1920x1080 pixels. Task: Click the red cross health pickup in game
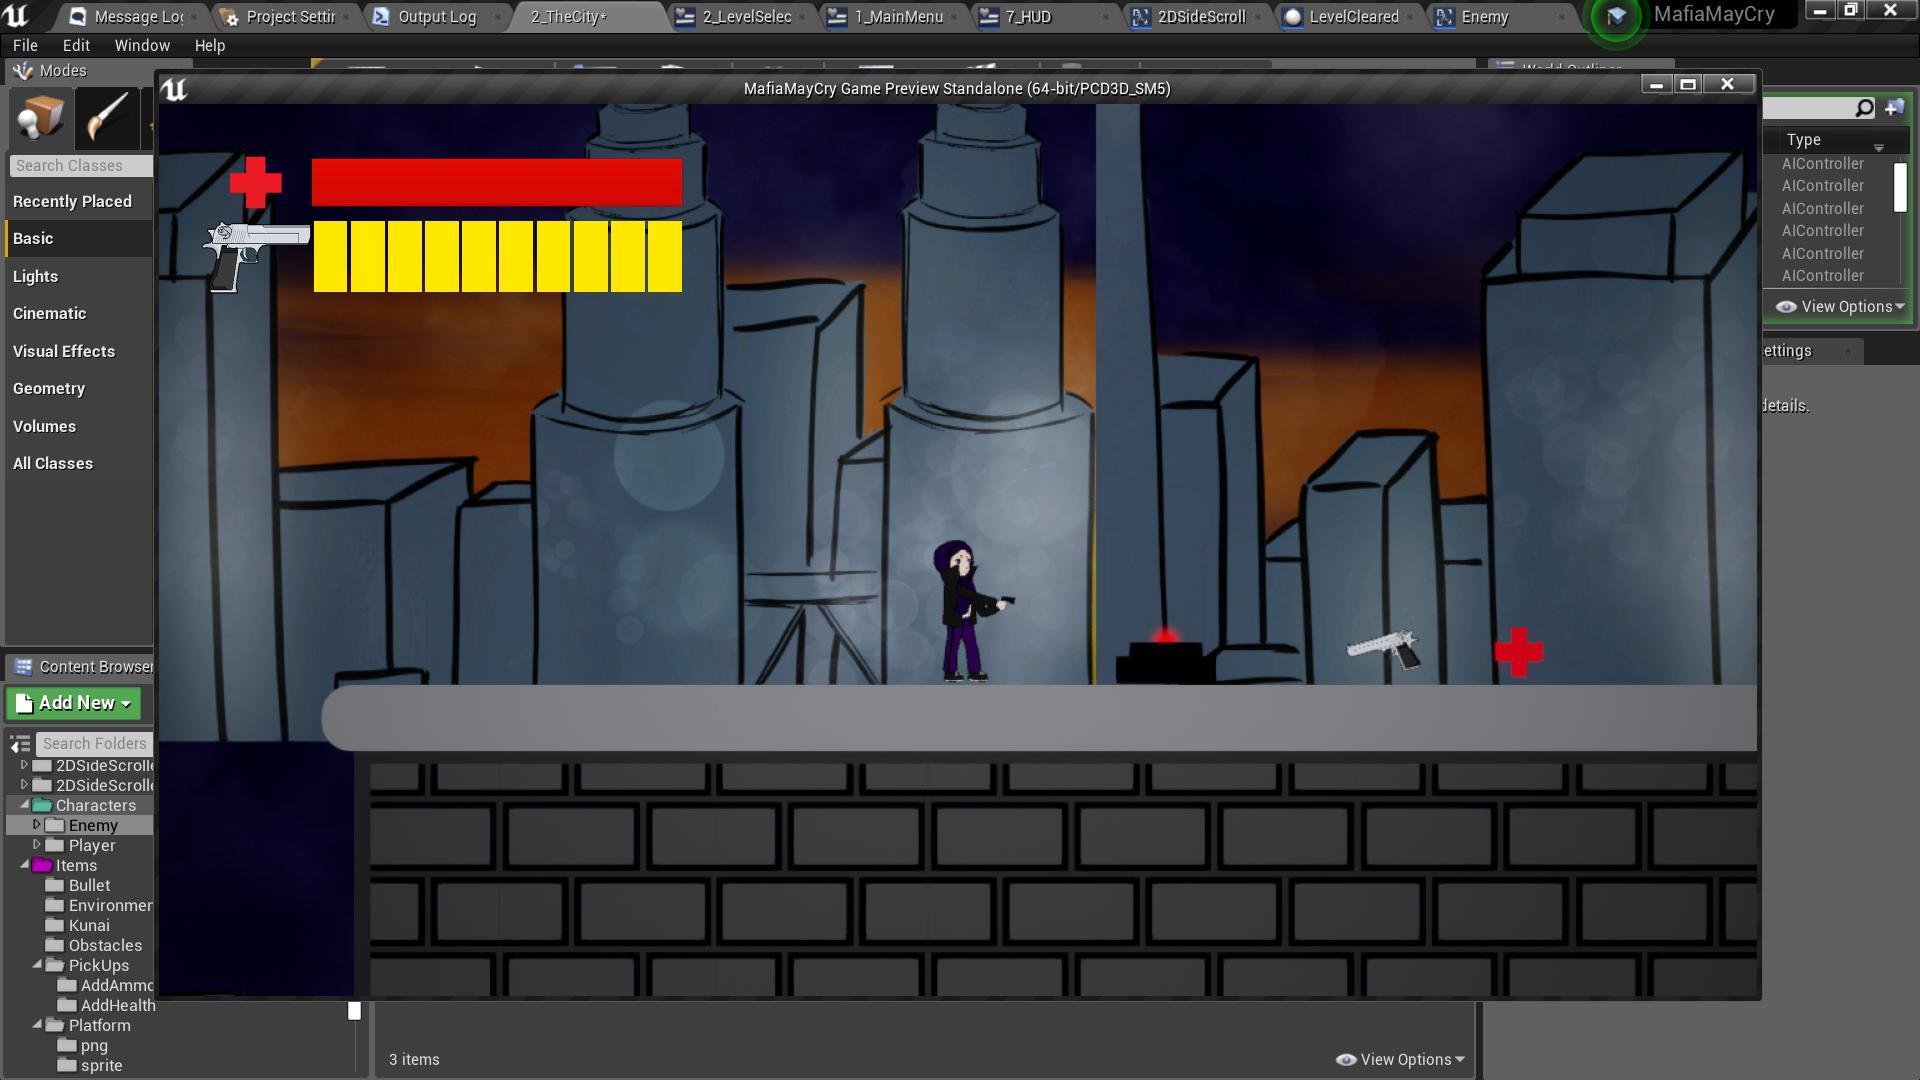tap(1519, 652)
